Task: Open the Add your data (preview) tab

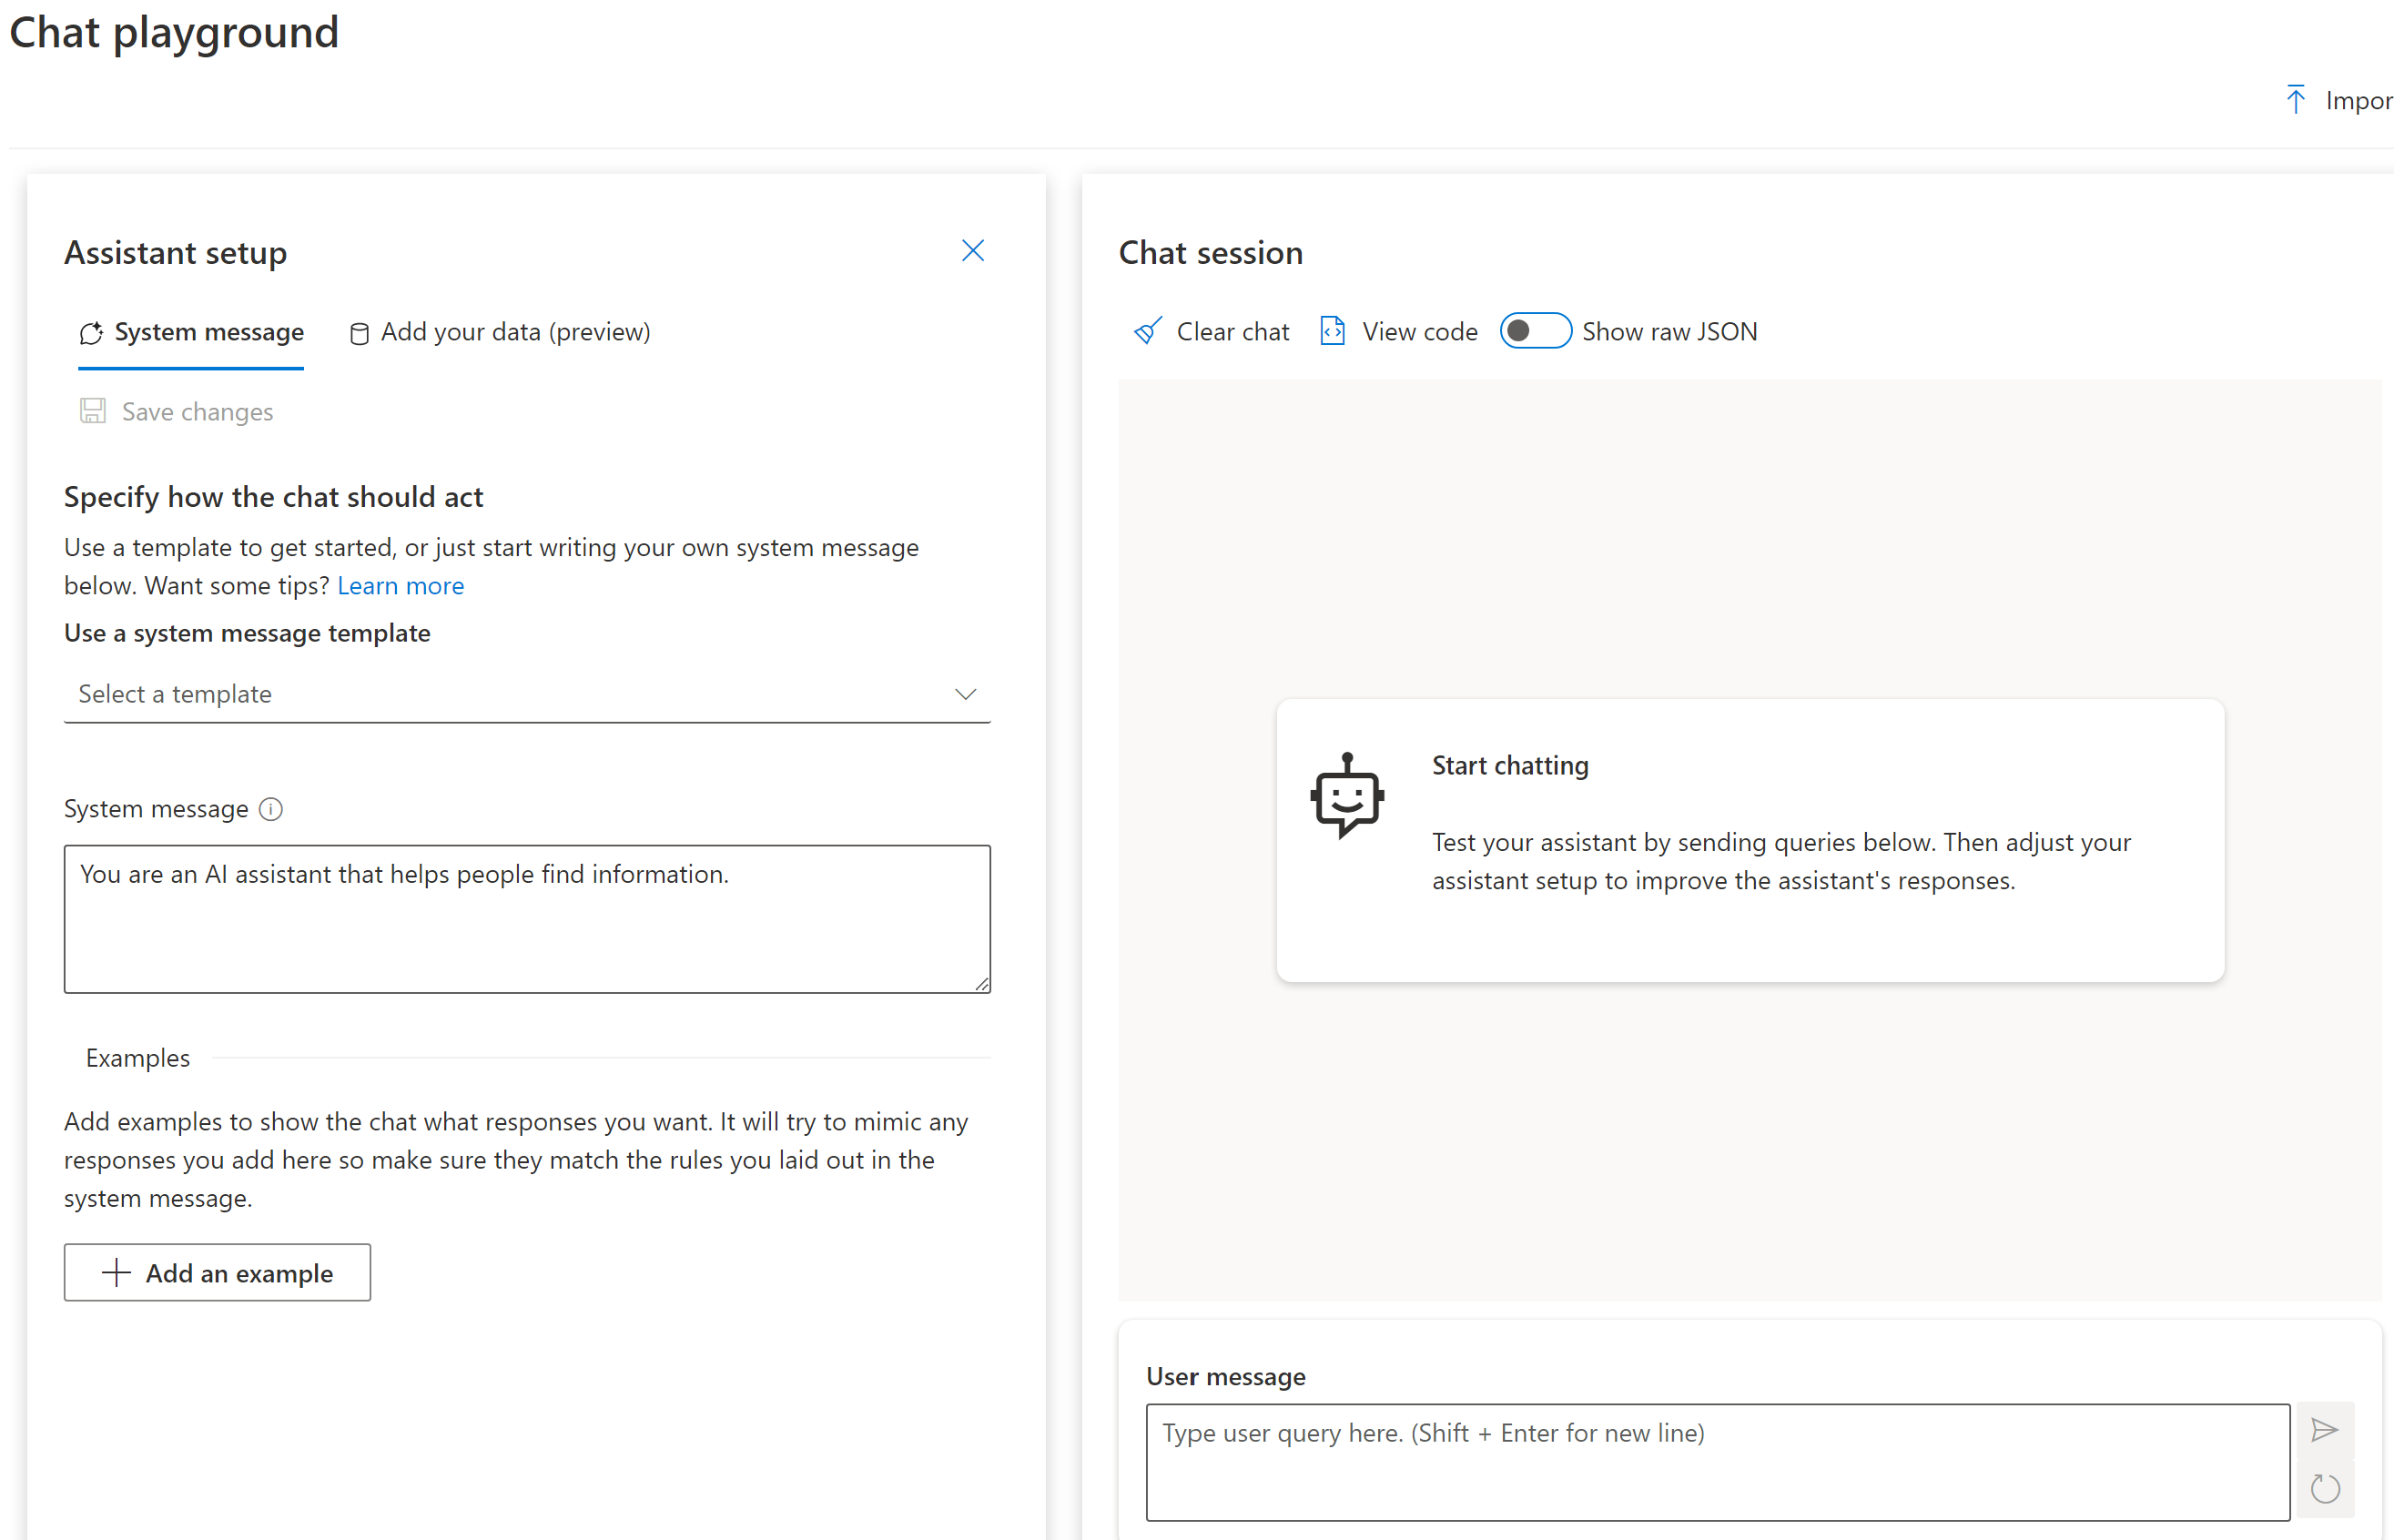Action: (x=500, y=332)
